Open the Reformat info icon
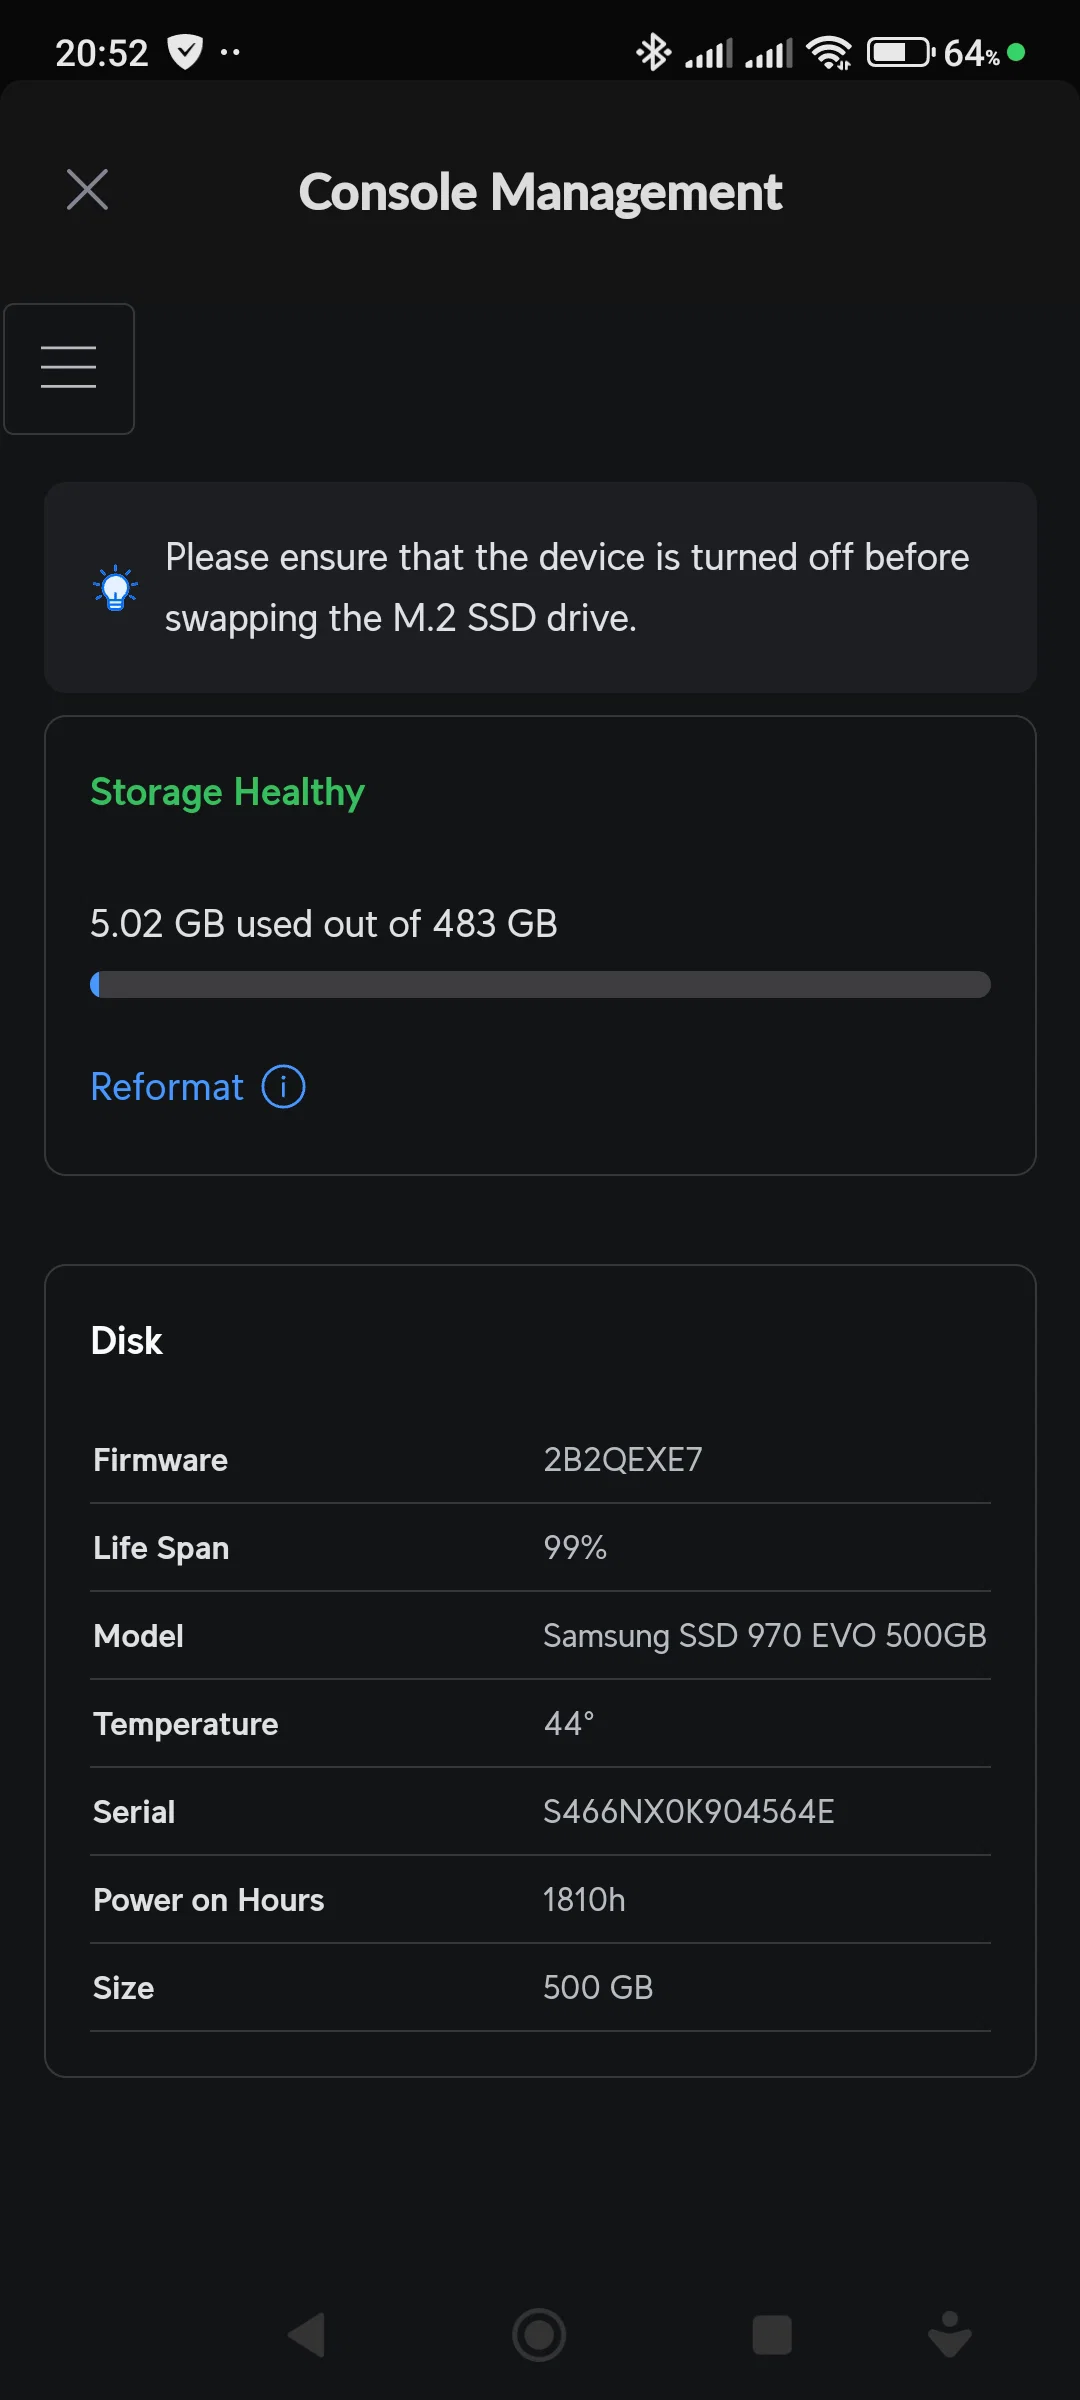The image size is (1080, 2400). pyautogui.click(x=283, y=1087)
